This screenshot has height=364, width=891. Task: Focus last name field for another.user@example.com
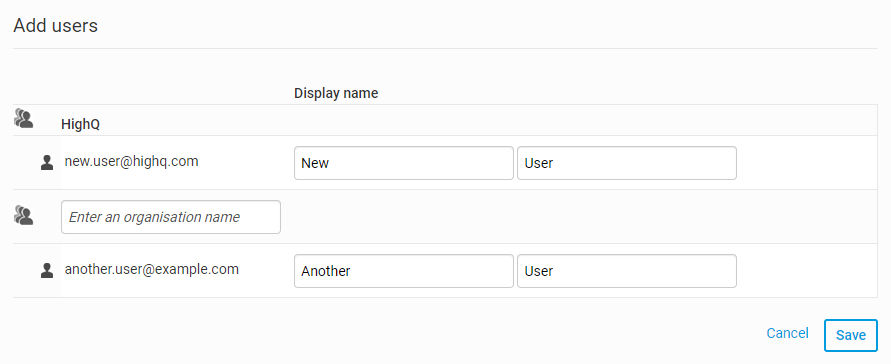click(627, 271)
